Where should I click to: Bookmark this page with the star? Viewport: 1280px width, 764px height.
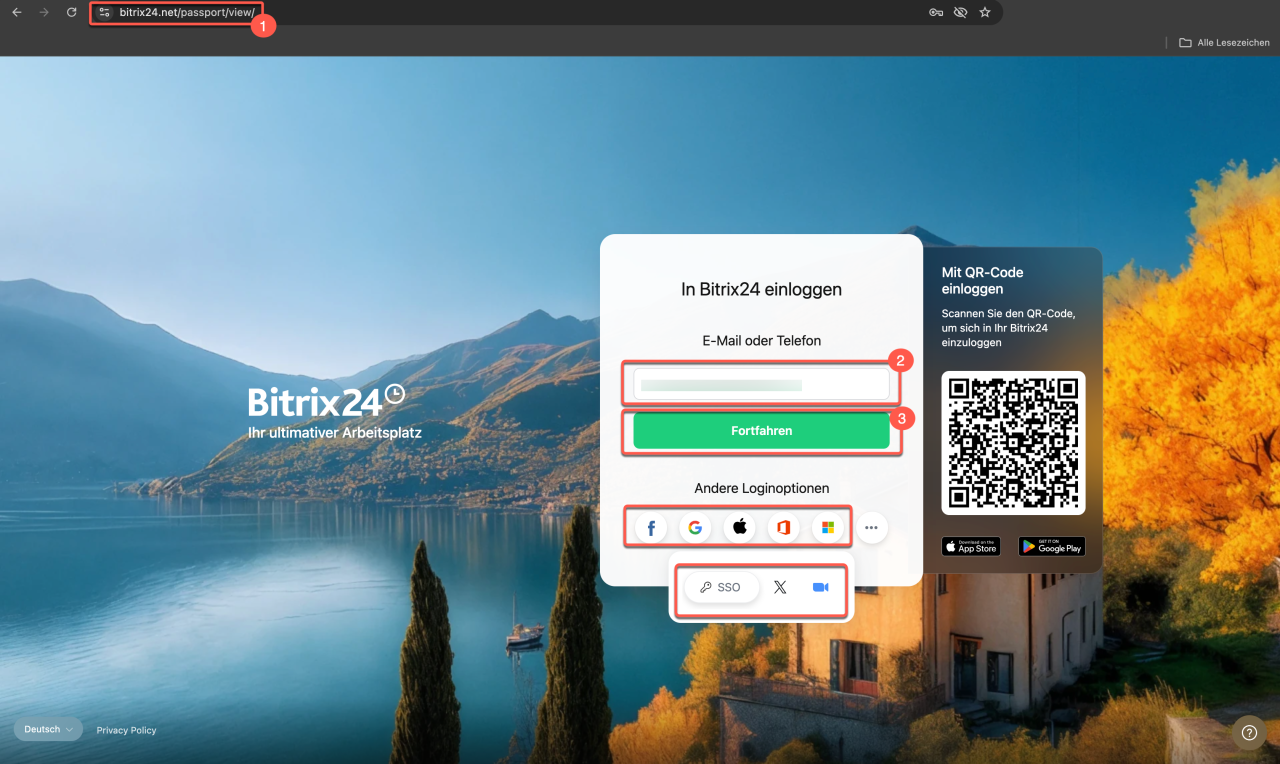tap(985, 12)
